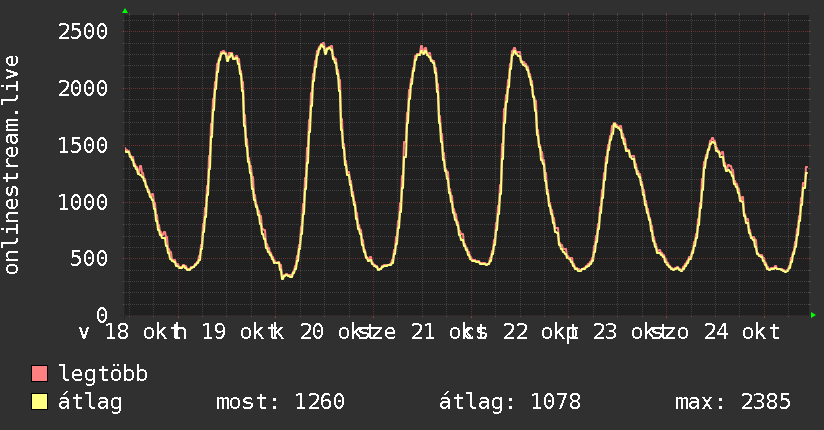Click the pink legtöbb legend swatch
This screenshot has height=430, width=824.
click(39, 373)
